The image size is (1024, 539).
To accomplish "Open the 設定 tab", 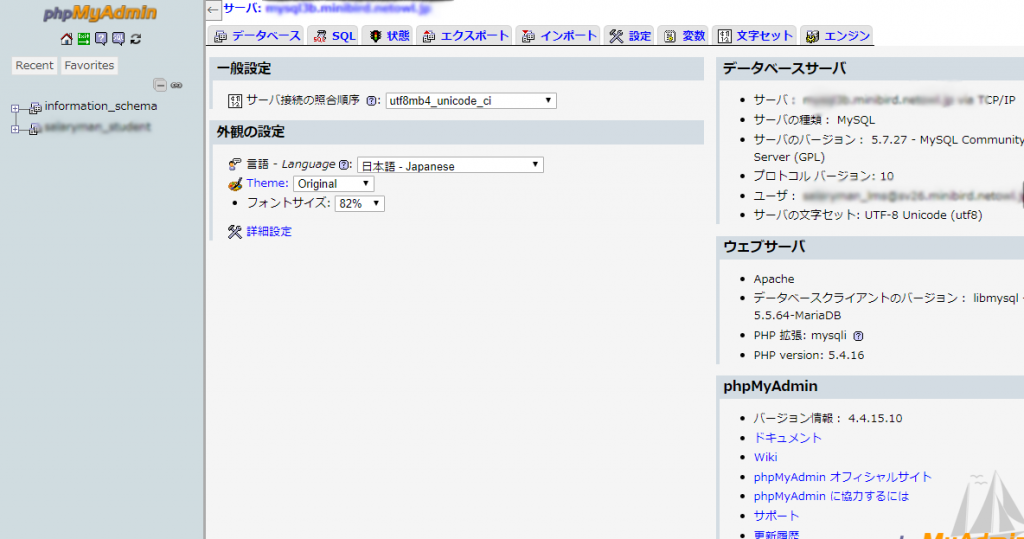I will pyautogui.click(x=630, y=36).
